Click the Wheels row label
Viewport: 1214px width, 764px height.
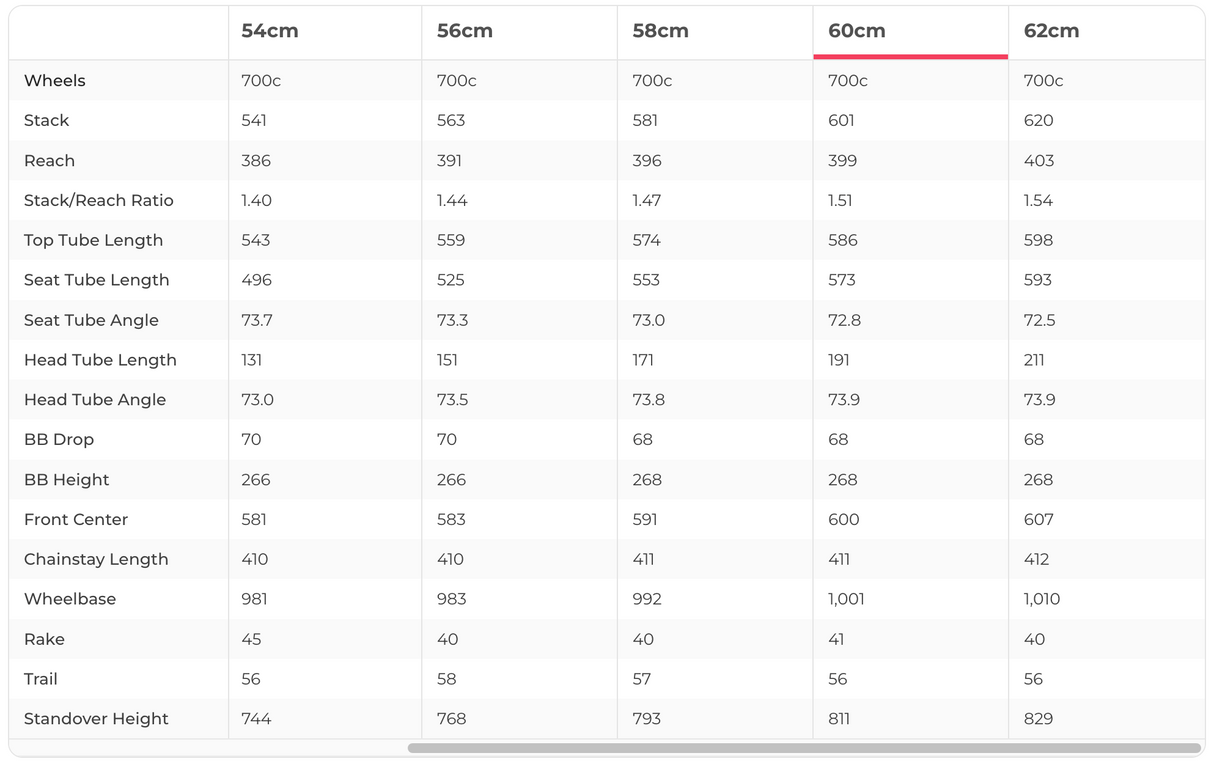[x=55, y=81]
